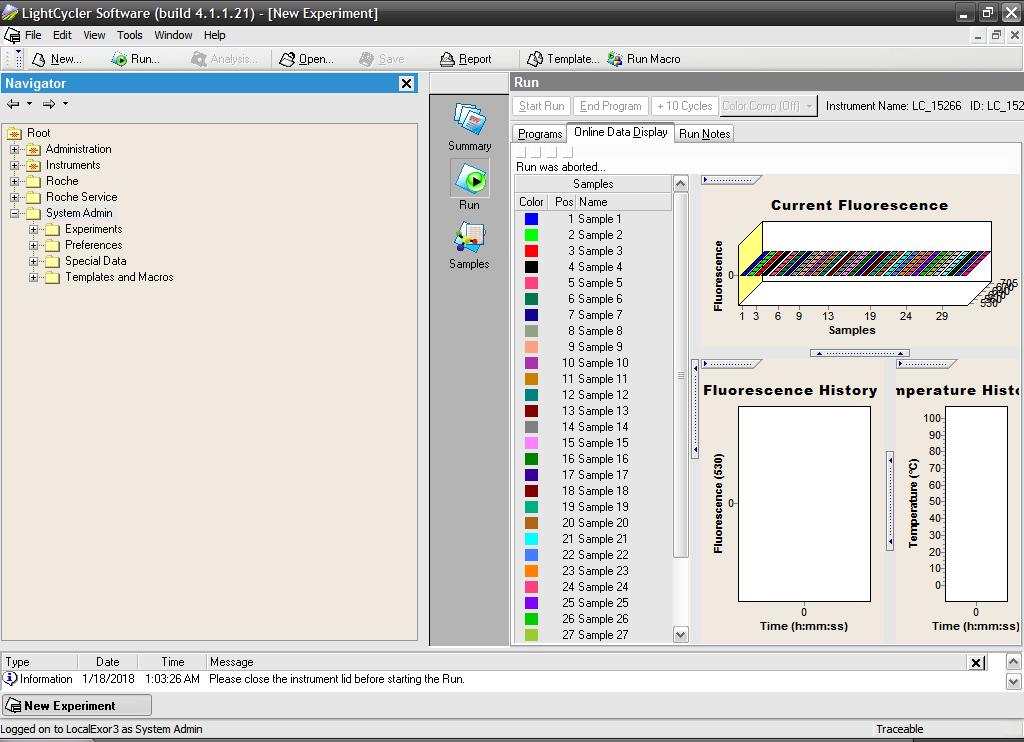
Task: Open the forward arrow history dropdown
Action: point(65,104)
